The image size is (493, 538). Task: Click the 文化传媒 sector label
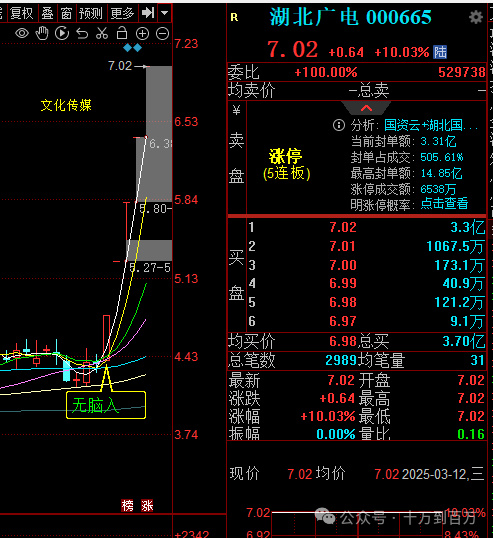click(x=66, y=105)
